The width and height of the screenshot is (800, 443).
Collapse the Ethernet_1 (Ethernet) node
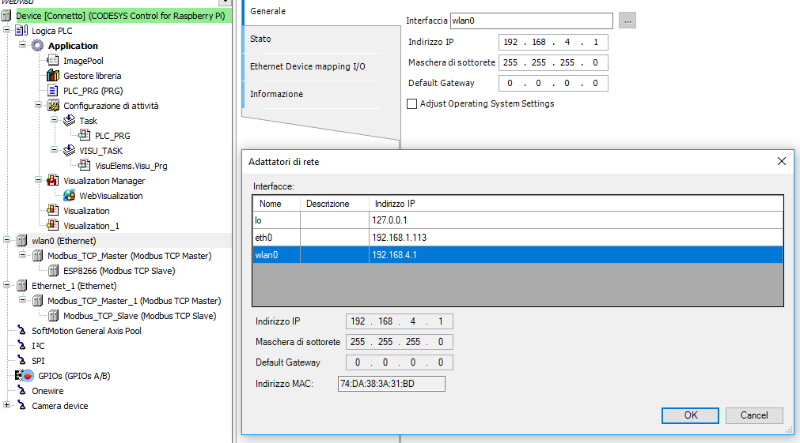coord(6,285)
